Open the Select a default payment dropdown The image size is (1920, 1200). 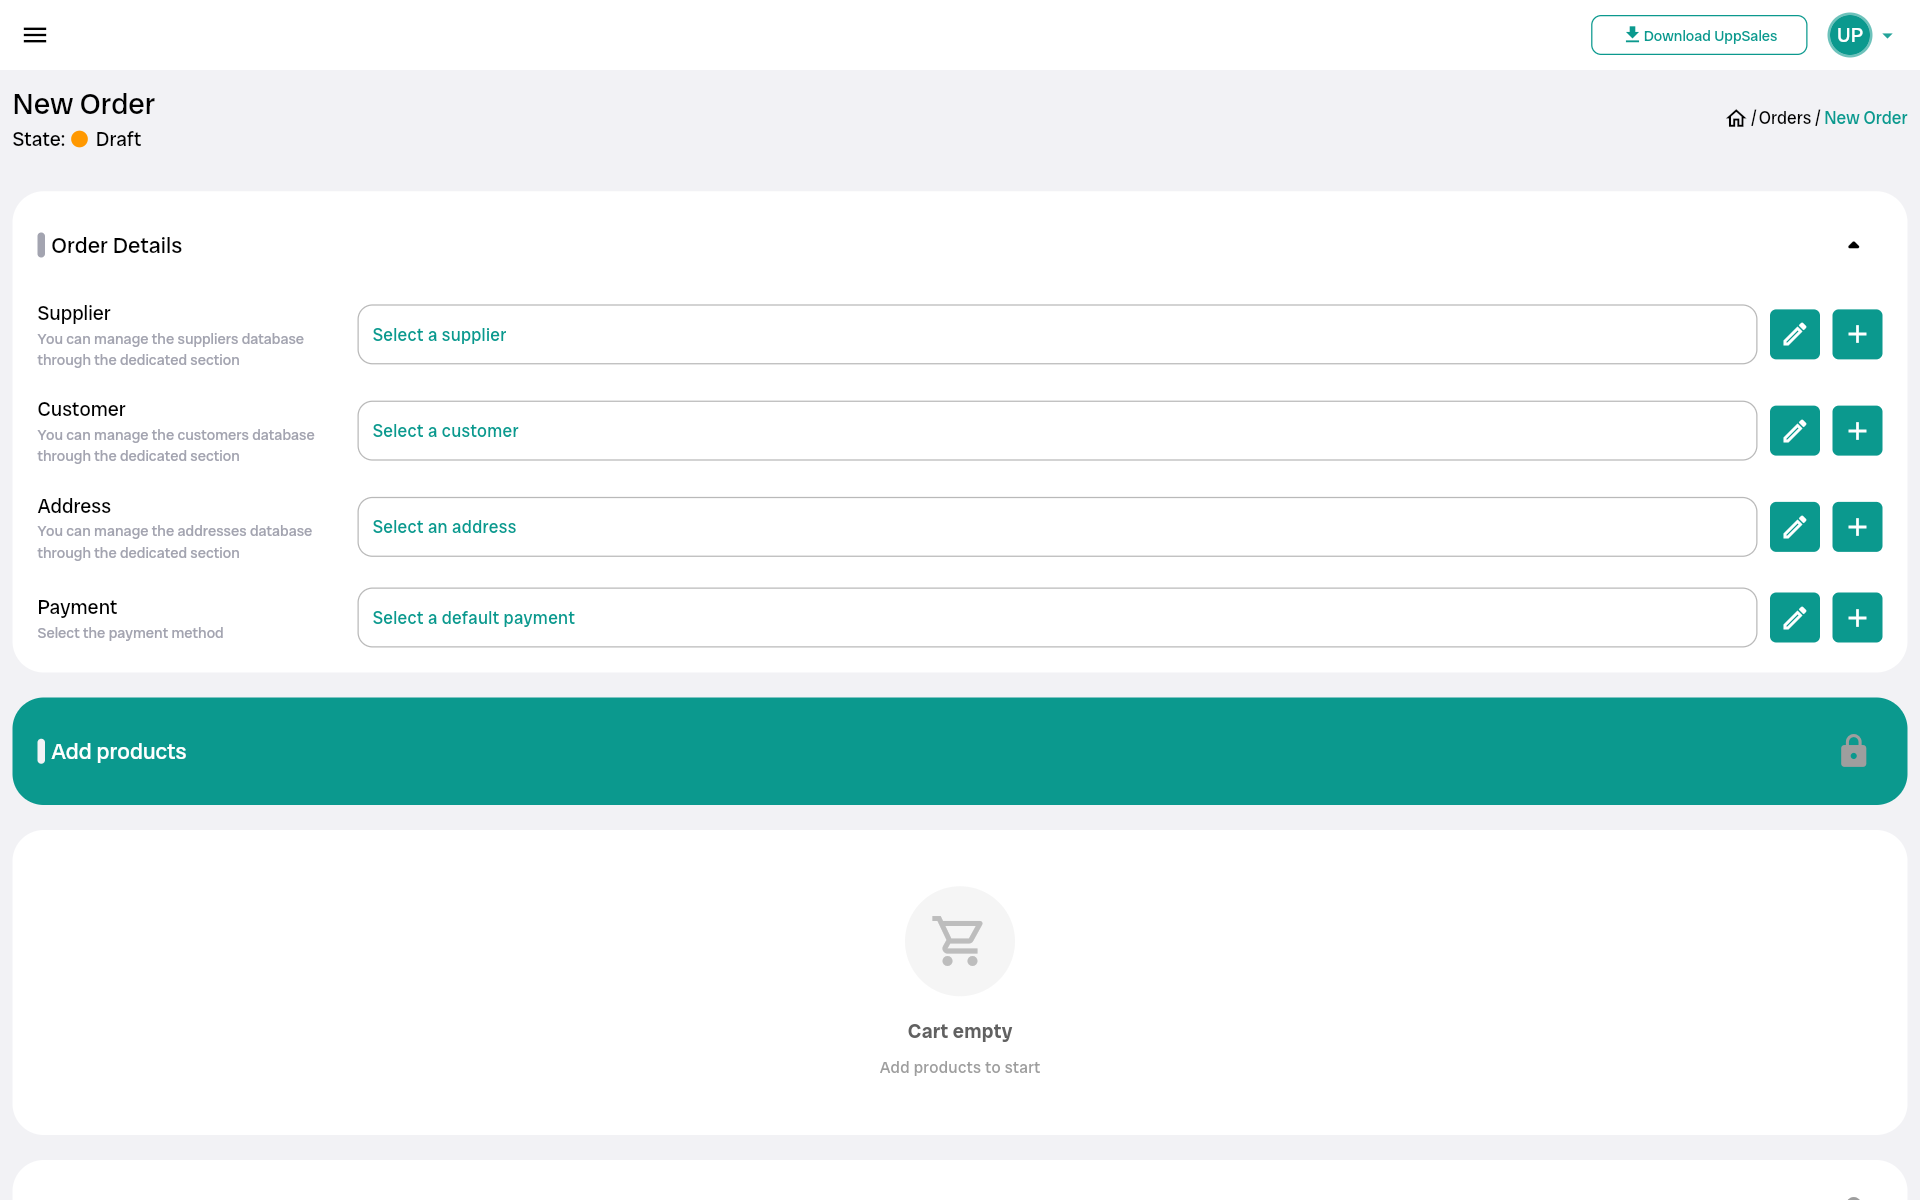pos(1056,618)
